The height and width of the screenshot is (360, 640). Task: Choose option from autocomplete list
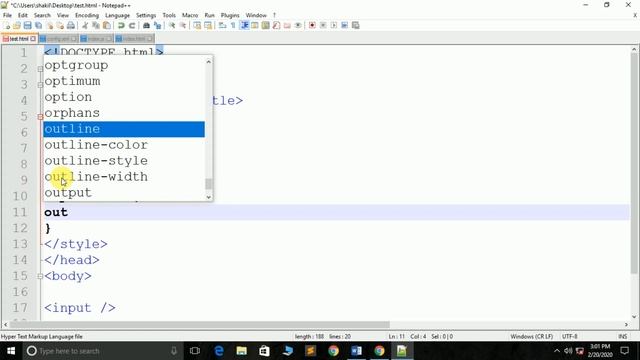[x=124, y=97]
